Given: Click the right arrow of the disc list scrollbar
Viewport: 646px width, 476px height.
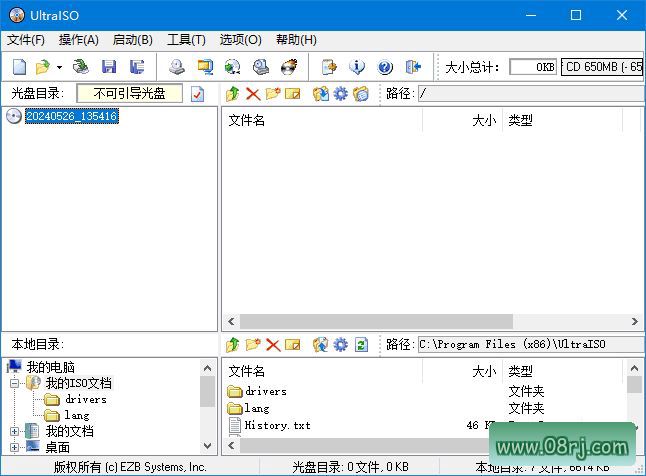Looking at the screenshot, I should click(634, 321).
